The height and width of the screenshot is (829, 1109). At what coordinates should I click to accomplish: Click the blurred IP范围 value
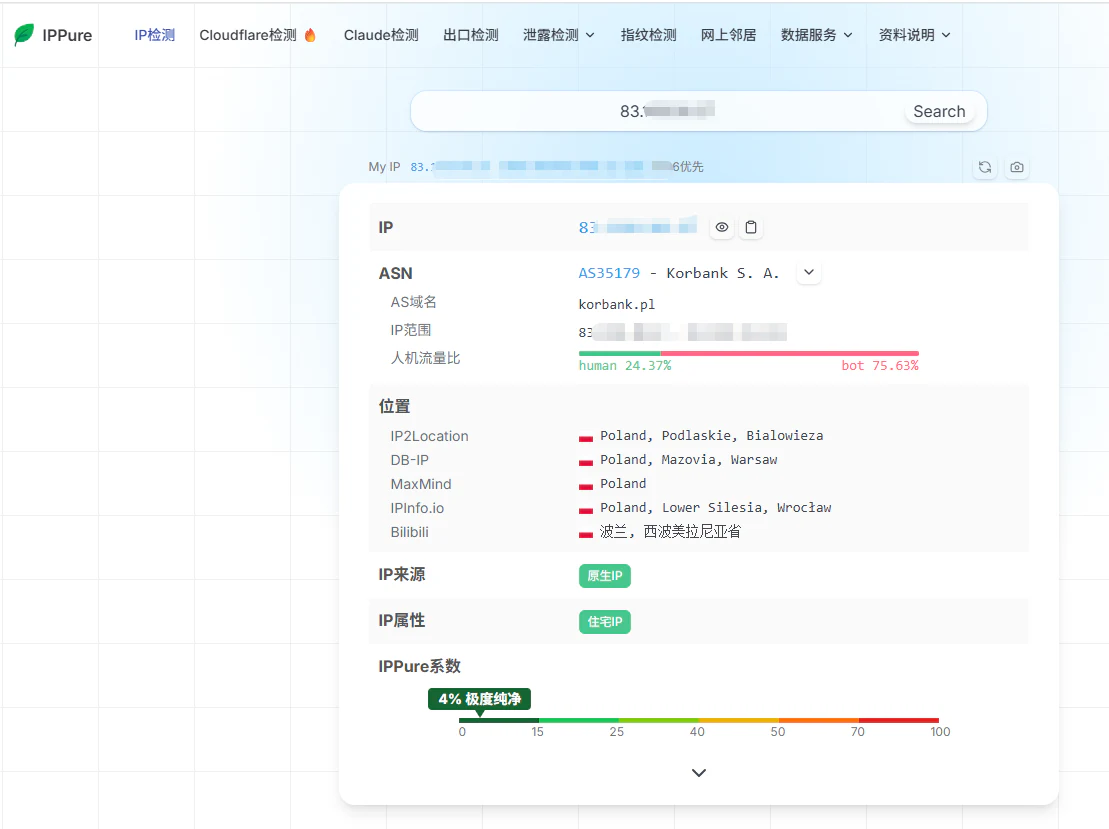(683, 332)
